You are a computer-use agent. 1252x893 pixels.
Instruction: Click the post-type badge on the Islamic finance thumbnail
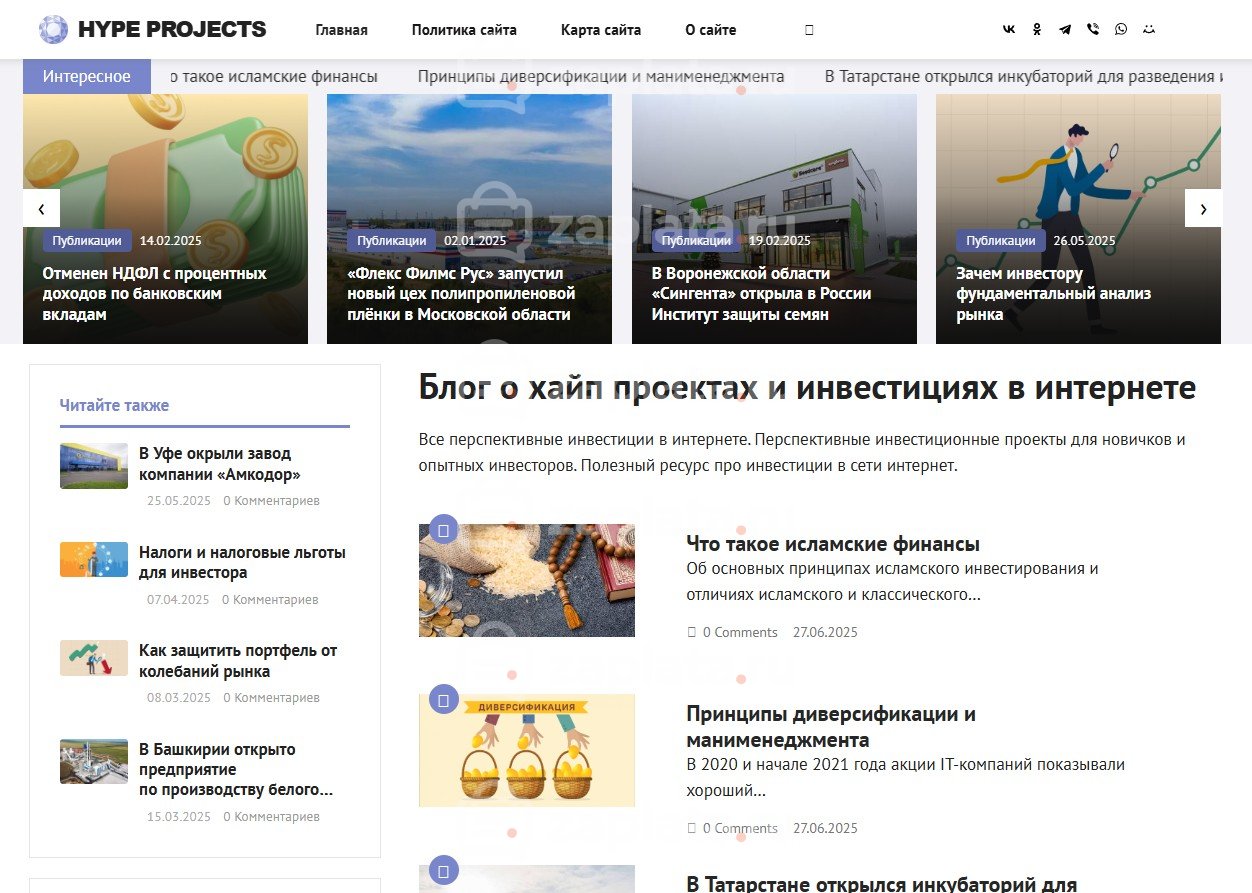click(444, 528)
